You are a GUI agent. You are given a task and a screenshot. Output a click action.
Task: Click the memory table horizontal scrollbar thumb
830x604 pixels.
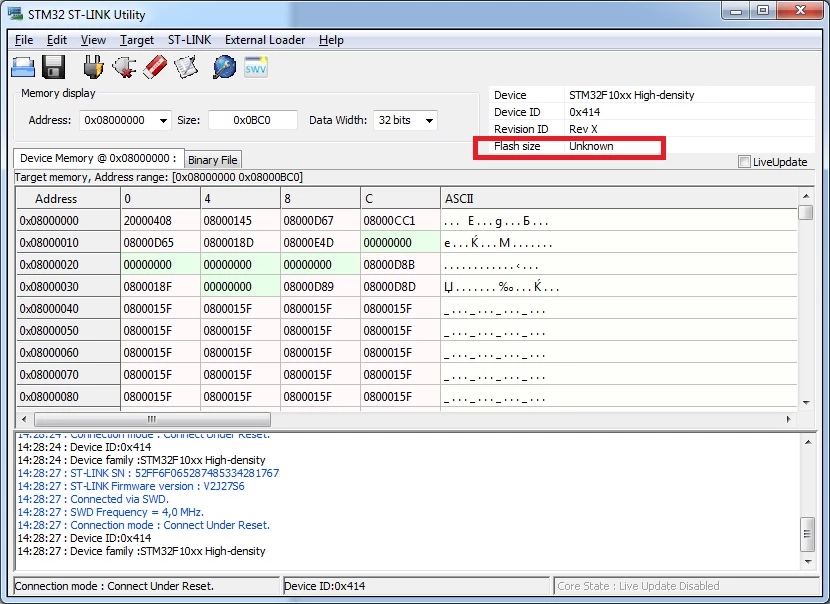(152, 419)
